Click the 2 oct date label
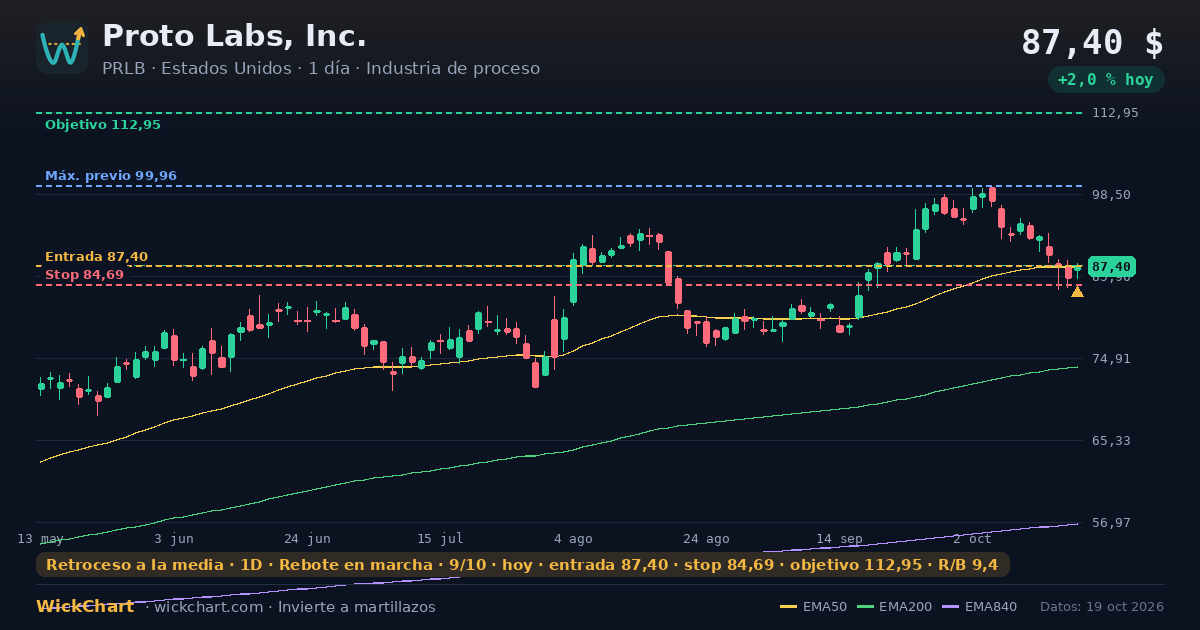The image size is (1200, 630). 972,538
